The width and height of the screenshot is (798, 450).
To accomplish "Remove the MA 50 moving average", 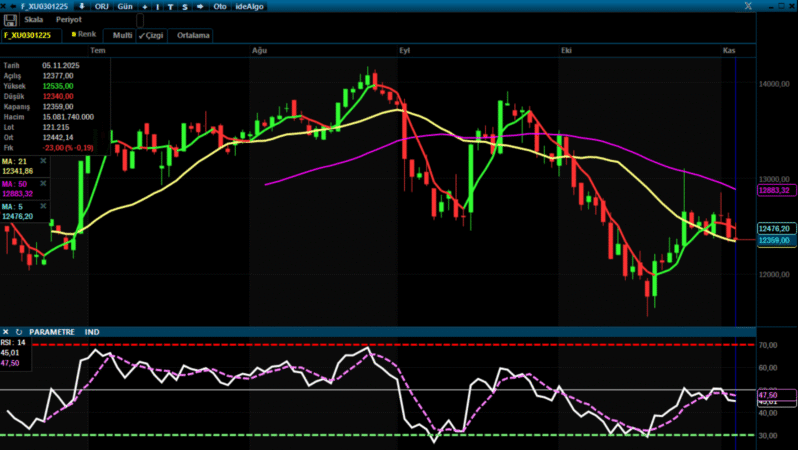I will [x=43, y=184].
